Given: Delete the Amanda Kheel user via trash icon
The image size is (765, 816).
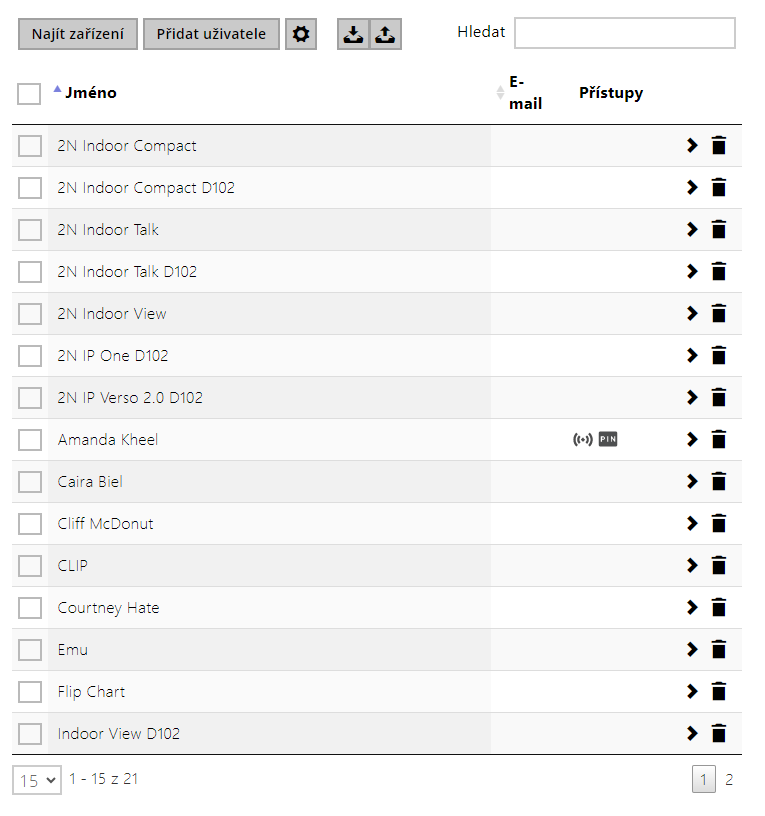Looking at the screenshot, I should click(718, 439).
